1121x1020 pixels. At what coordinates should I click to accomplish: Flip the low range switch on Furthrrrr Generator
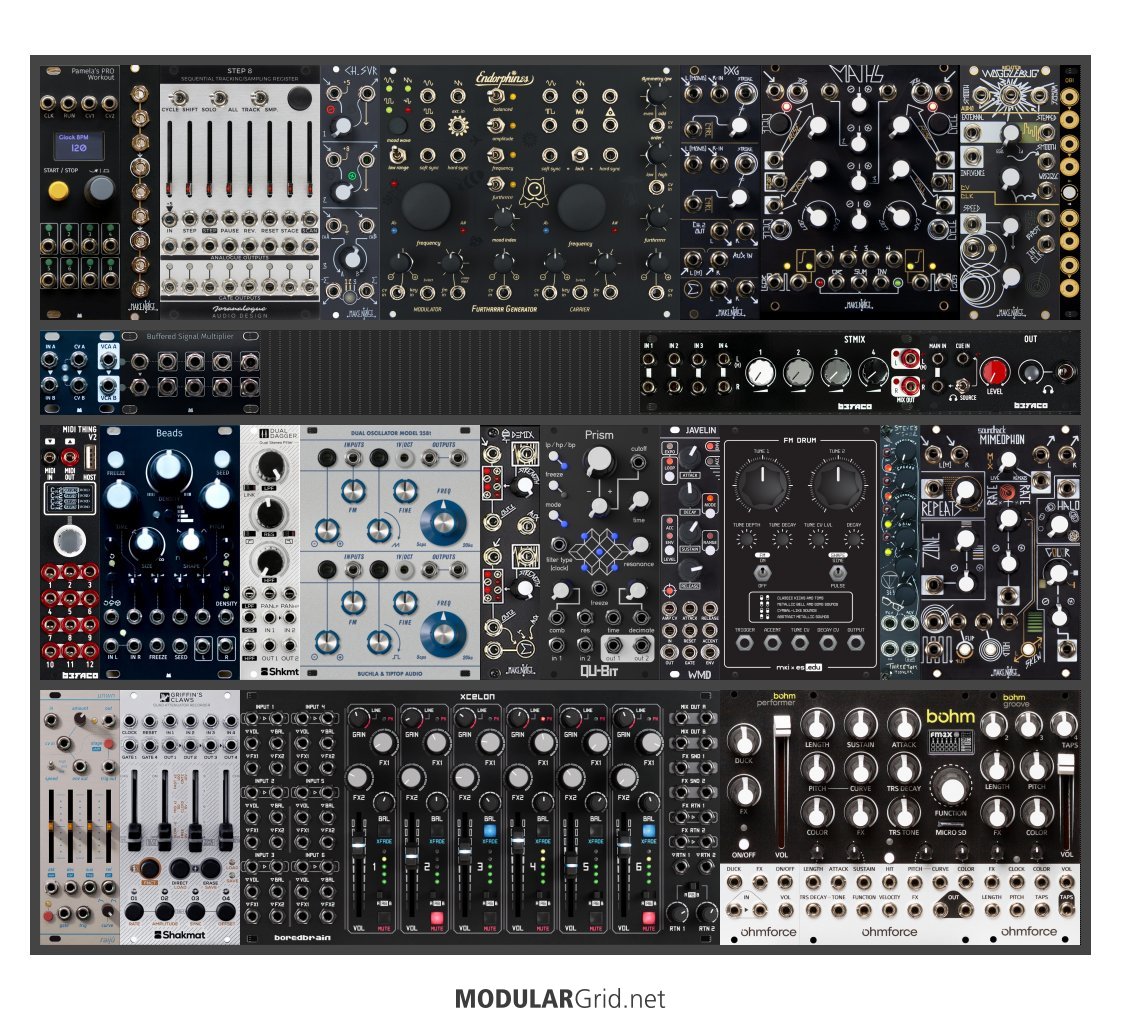397,154
